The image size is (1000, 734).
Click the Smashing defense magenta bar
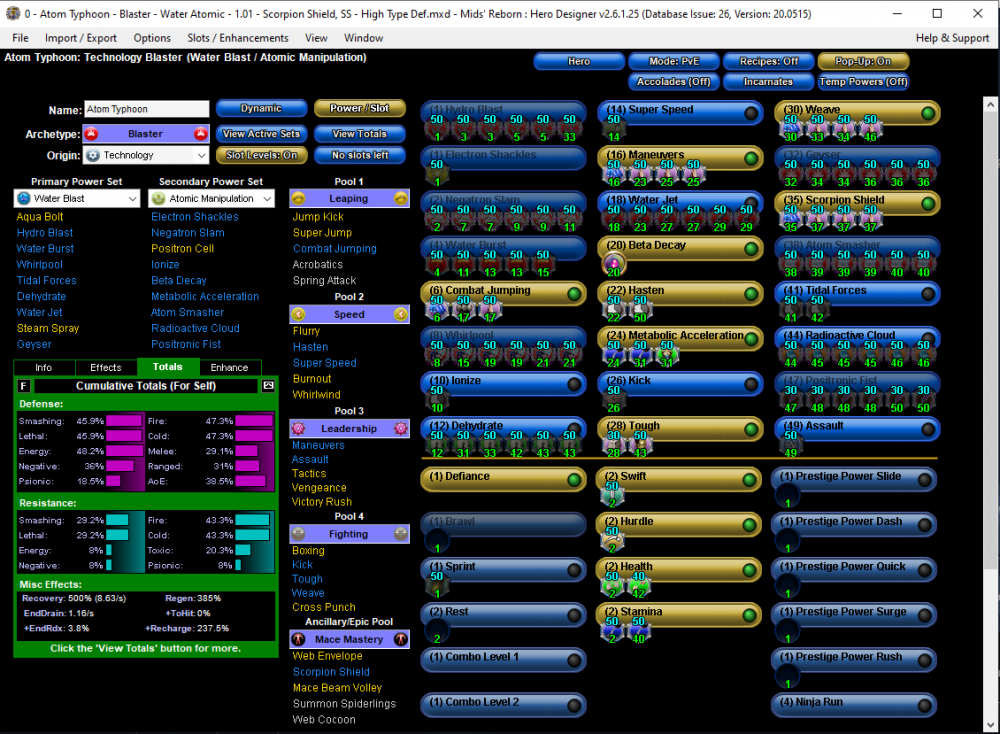point(124,421)
